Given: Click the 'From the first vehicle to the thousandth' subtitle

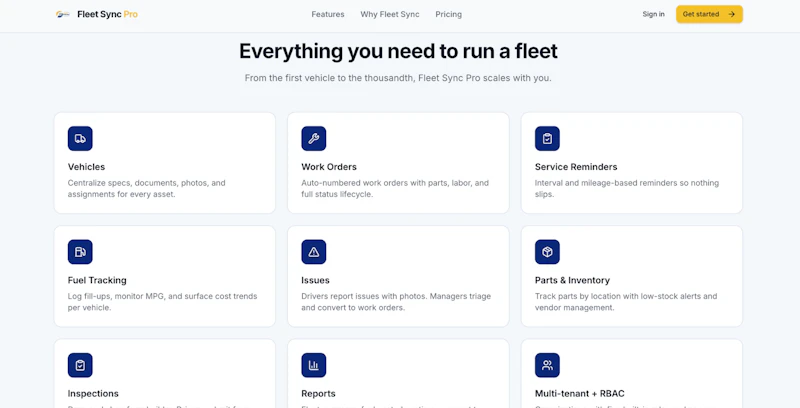Looking at the screenshot, I should tap(398, 79).
